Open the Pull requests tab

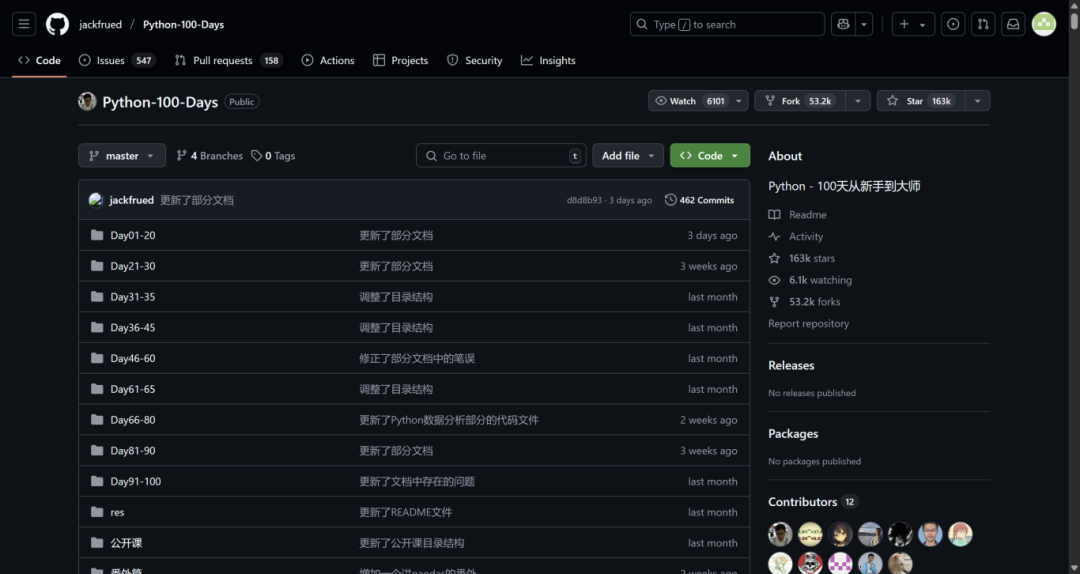229,61
